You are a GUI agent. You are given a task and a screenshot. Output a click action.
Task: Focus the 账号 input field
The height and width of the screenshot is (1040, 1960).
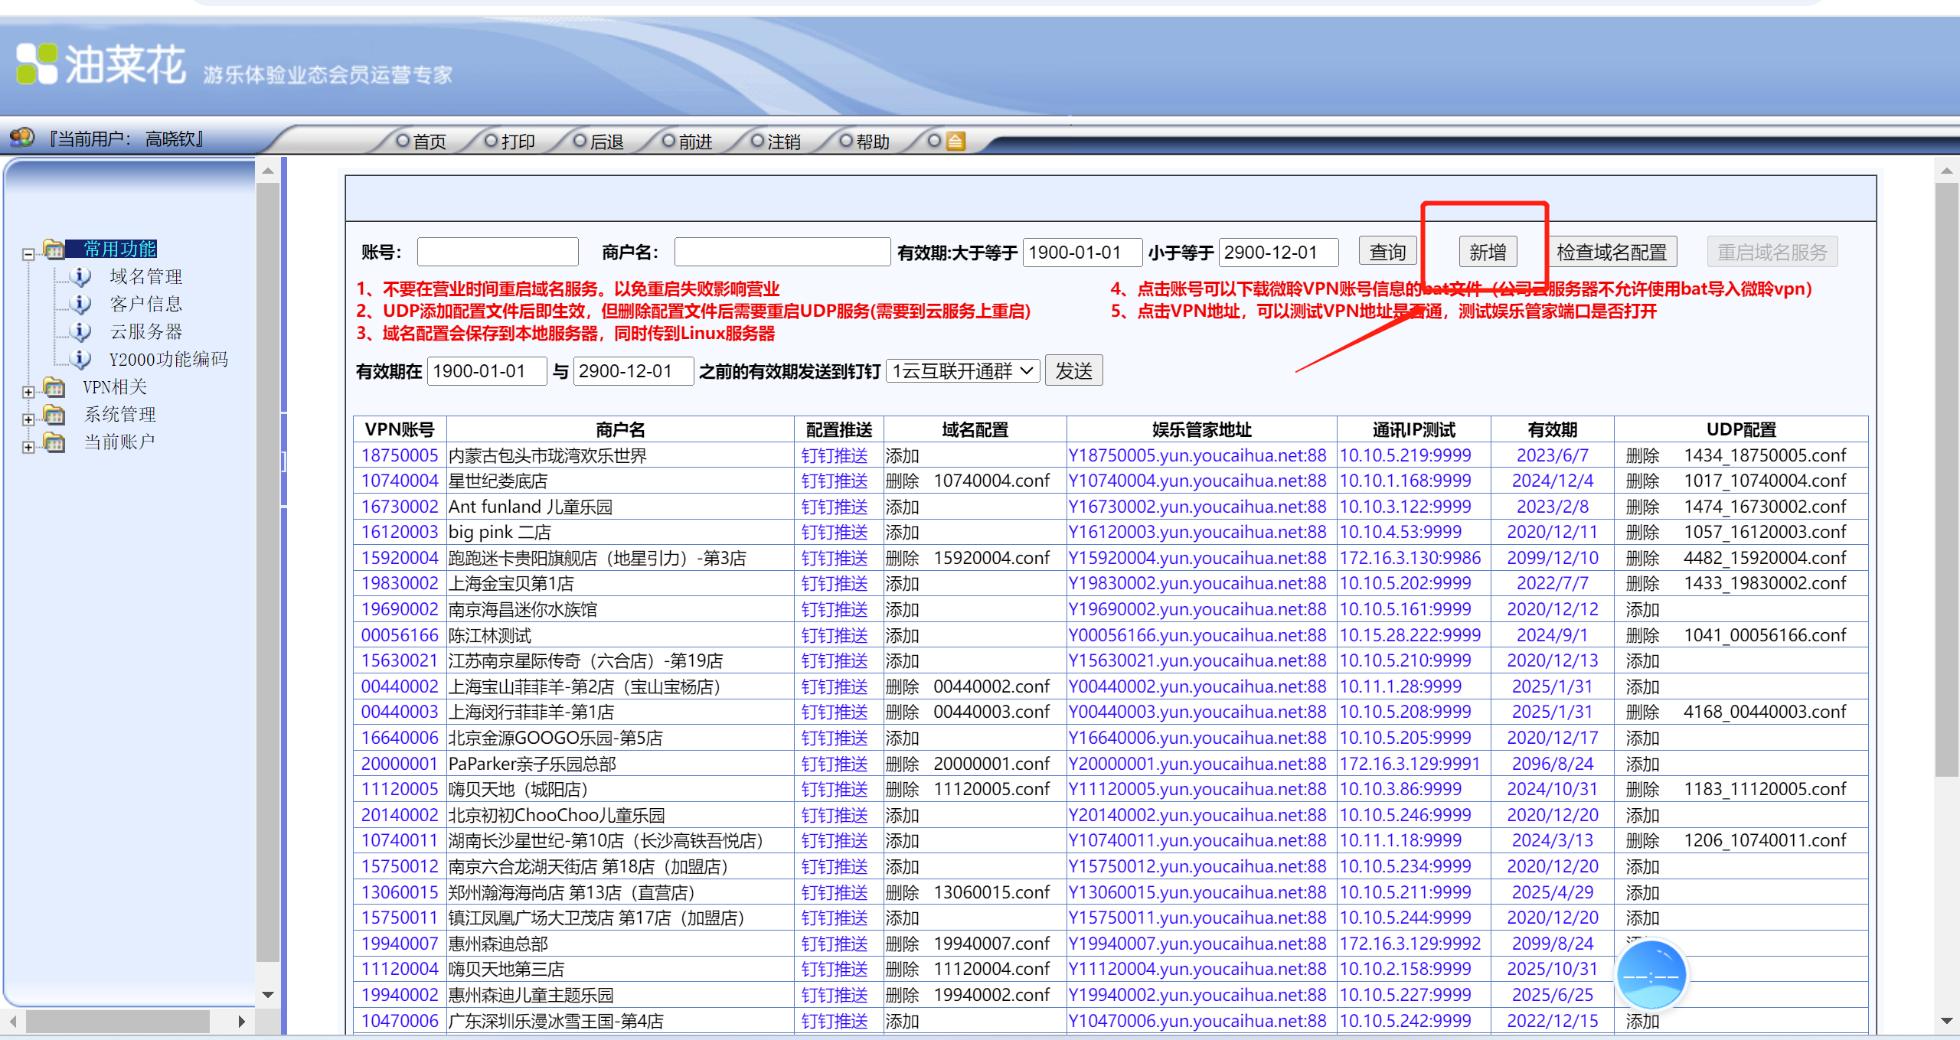(x=498, y=252)
